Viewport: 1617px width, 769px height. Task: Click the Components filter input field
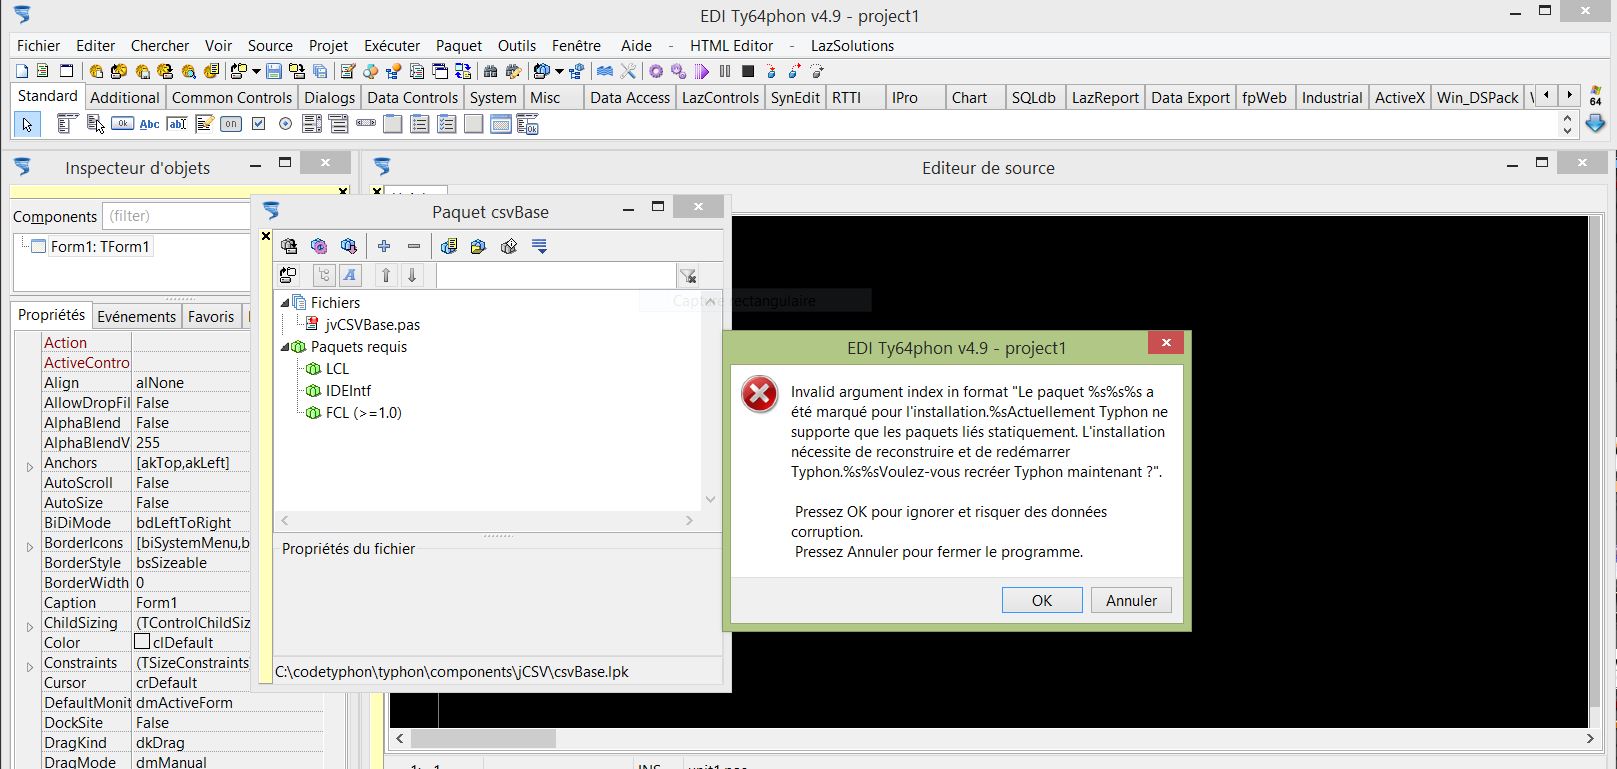point(176,216)
